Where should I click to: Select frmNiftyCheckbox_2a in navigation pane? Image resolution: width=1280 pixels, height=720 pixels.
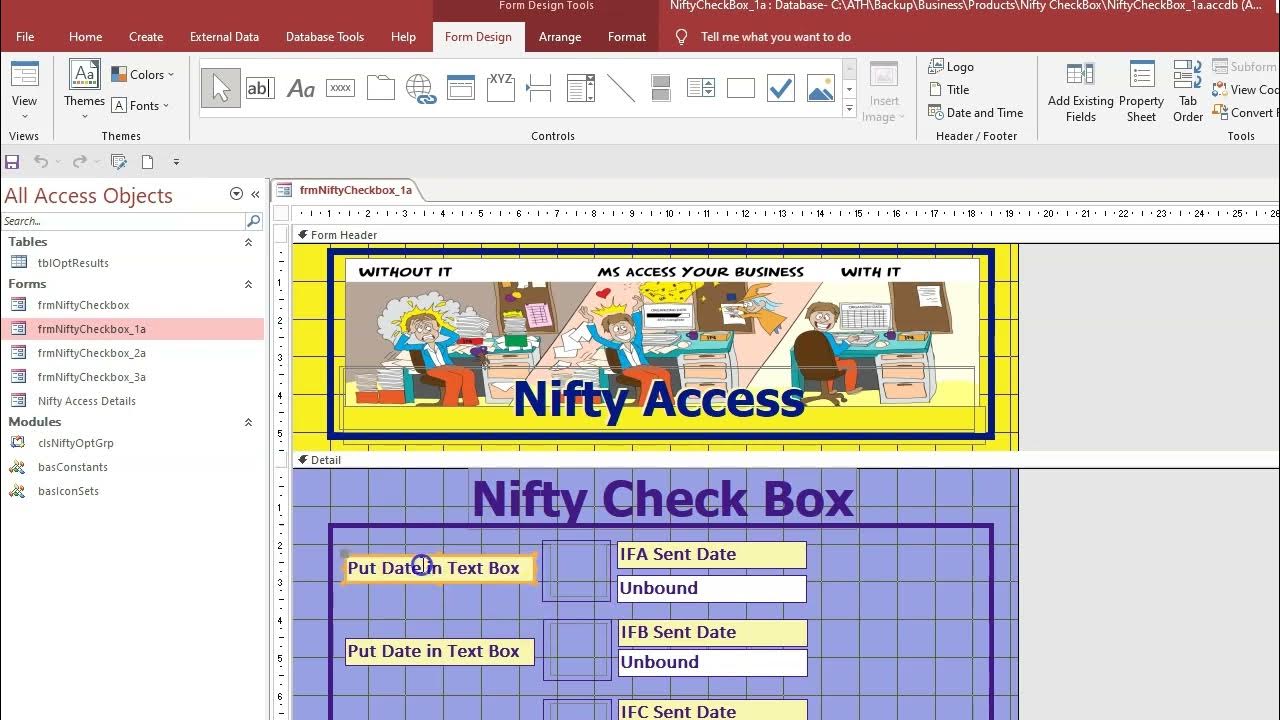134,353
